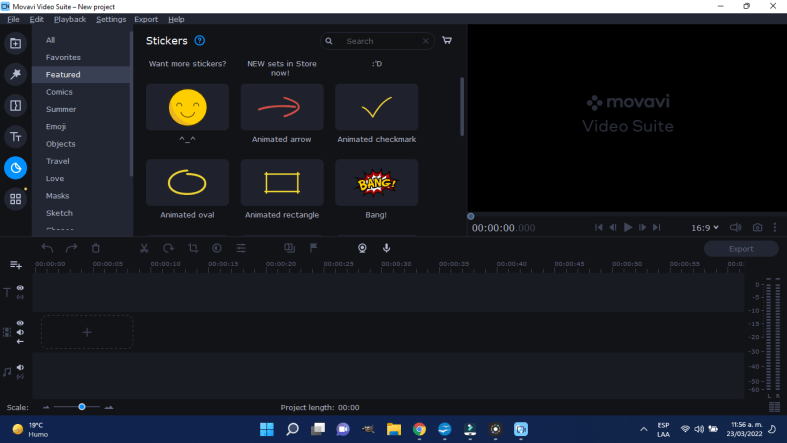Open Windows Start menu on taskbar
787x443 pixels.
[267, 429]
